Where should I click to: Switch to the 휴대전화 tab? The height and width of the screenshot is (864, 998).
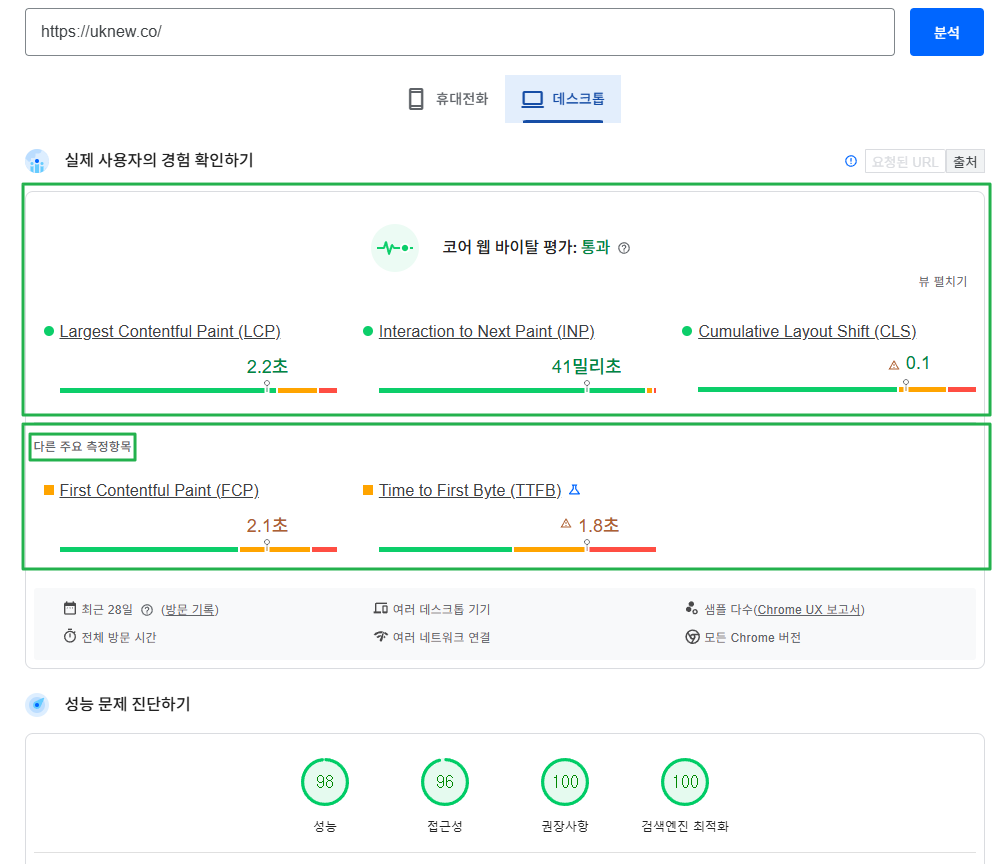pos(448,99)
